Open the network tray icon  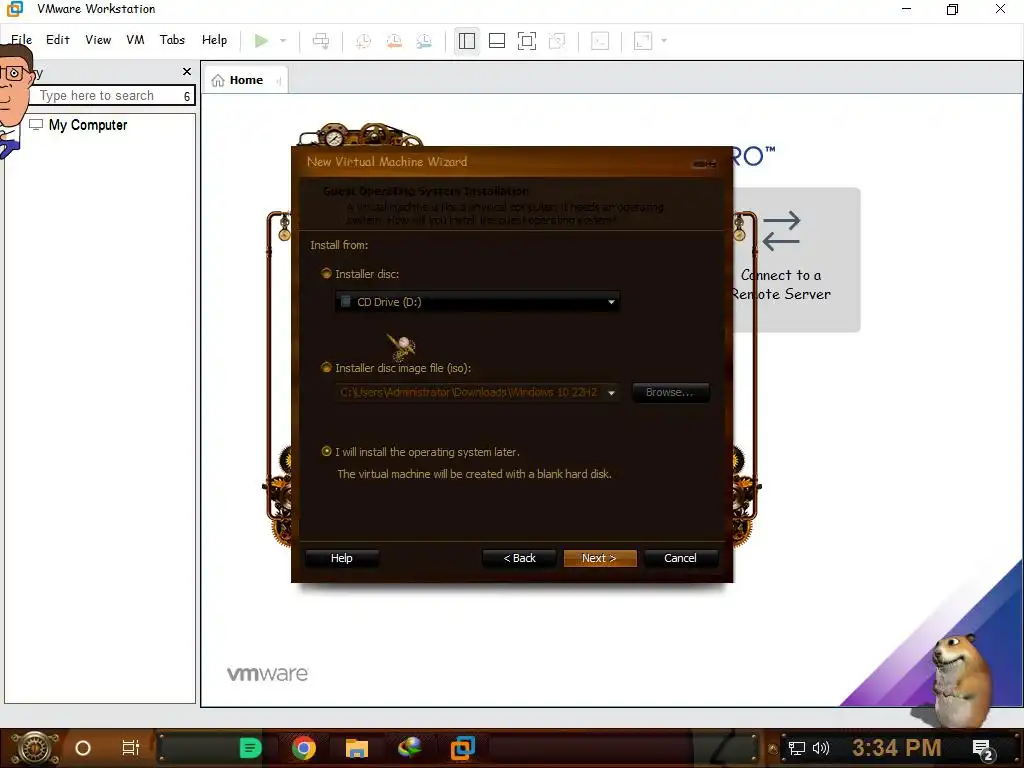797,748
